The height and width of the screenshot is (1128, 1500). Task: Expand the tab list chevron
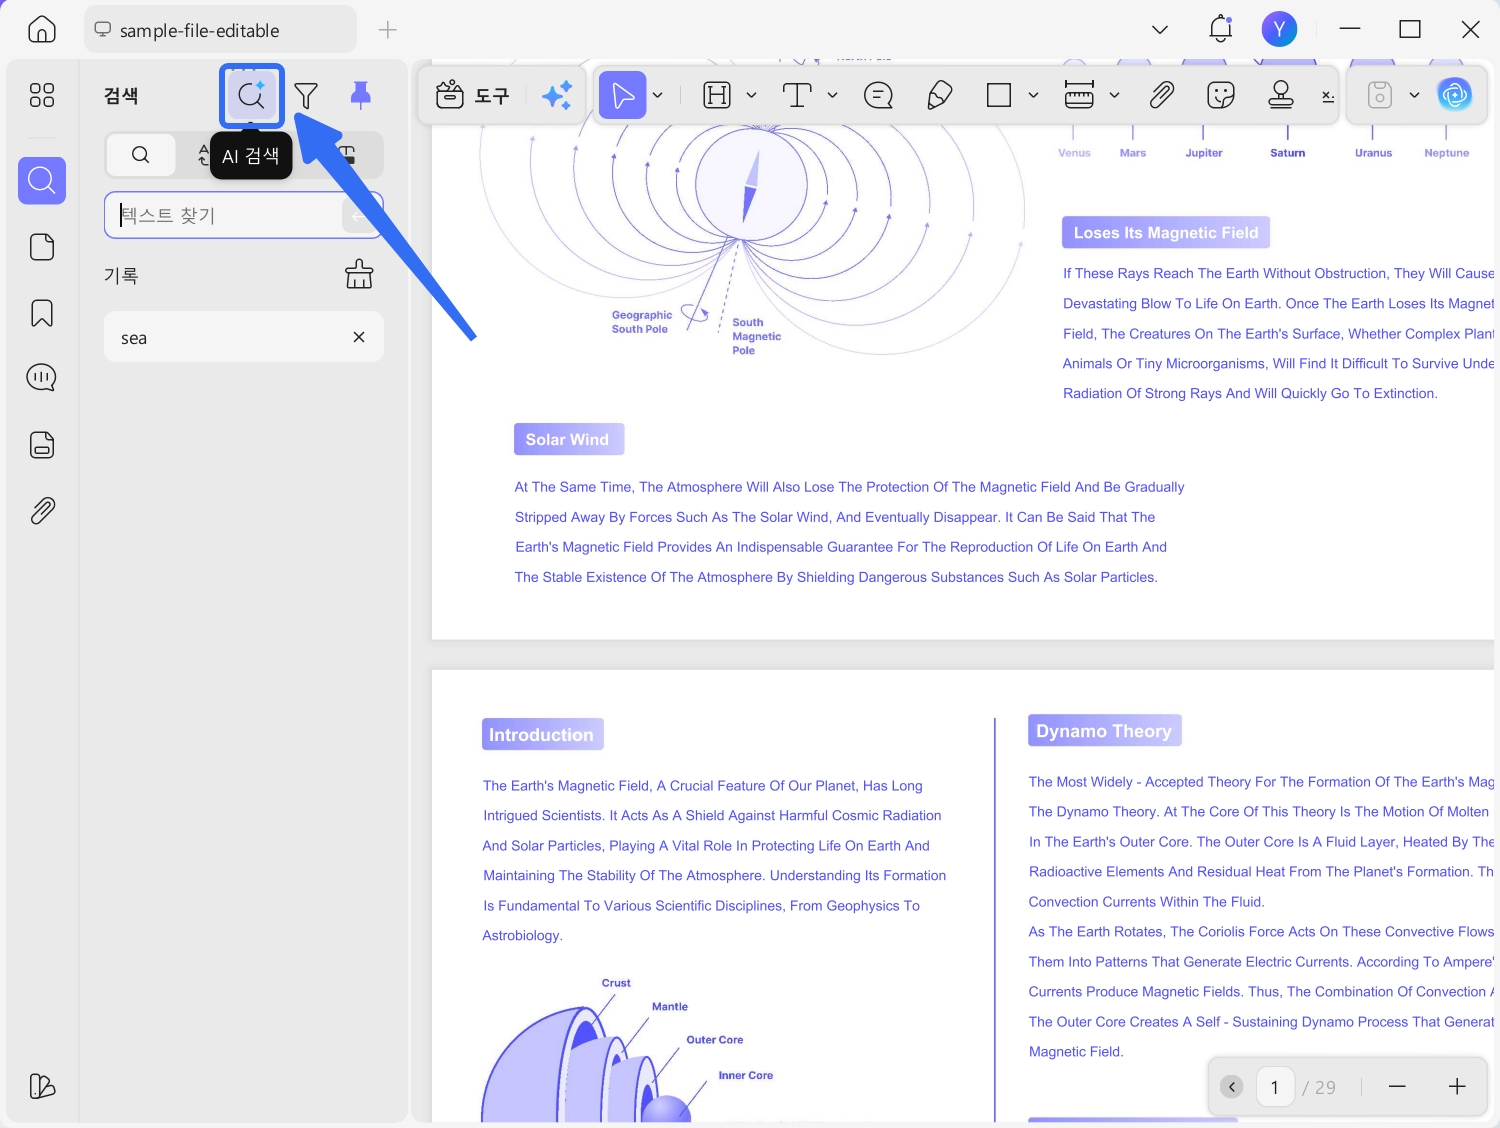[x=1160, y=30]
